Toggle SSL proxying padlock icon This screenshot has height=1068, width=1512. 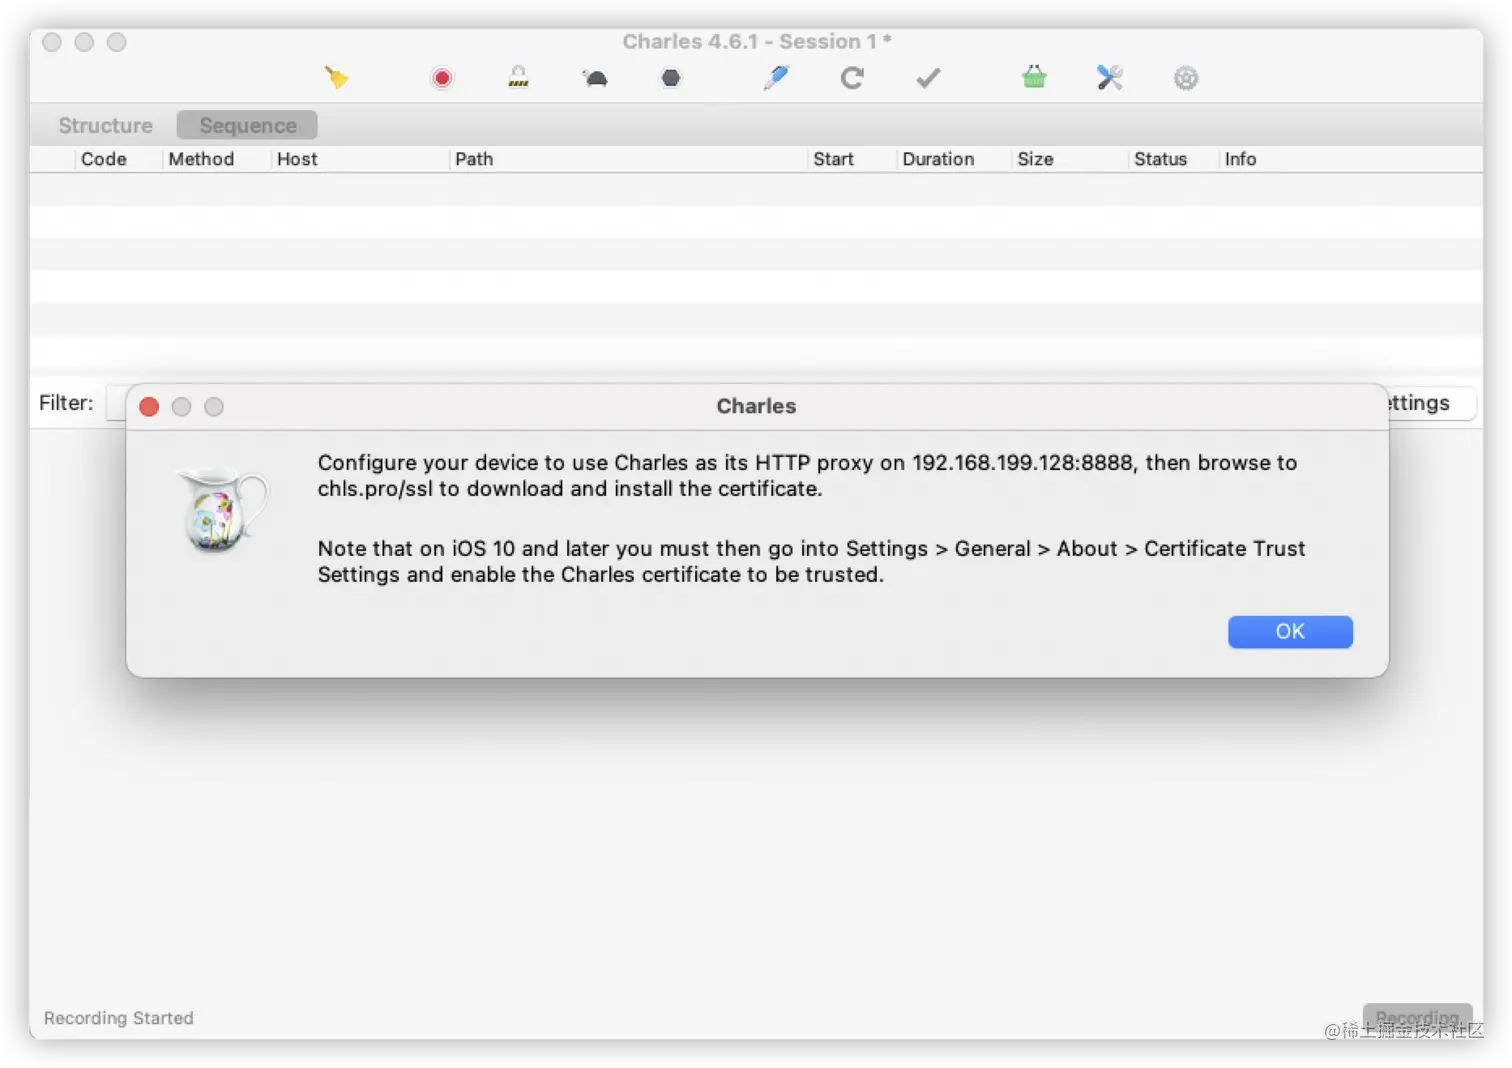coord(518,77)
